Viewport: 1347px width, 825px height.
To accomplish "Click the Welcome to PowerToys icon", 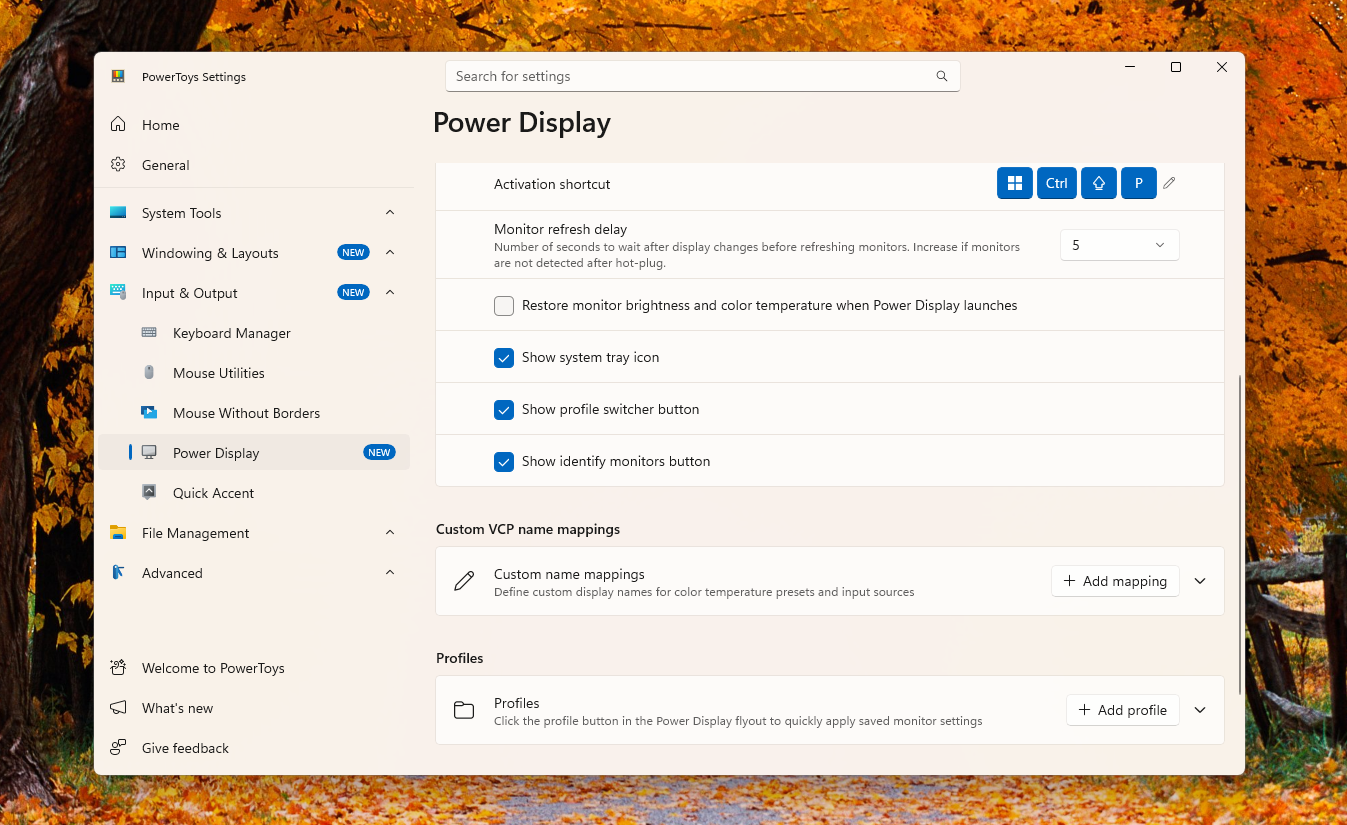I will (x=118, y=668).
